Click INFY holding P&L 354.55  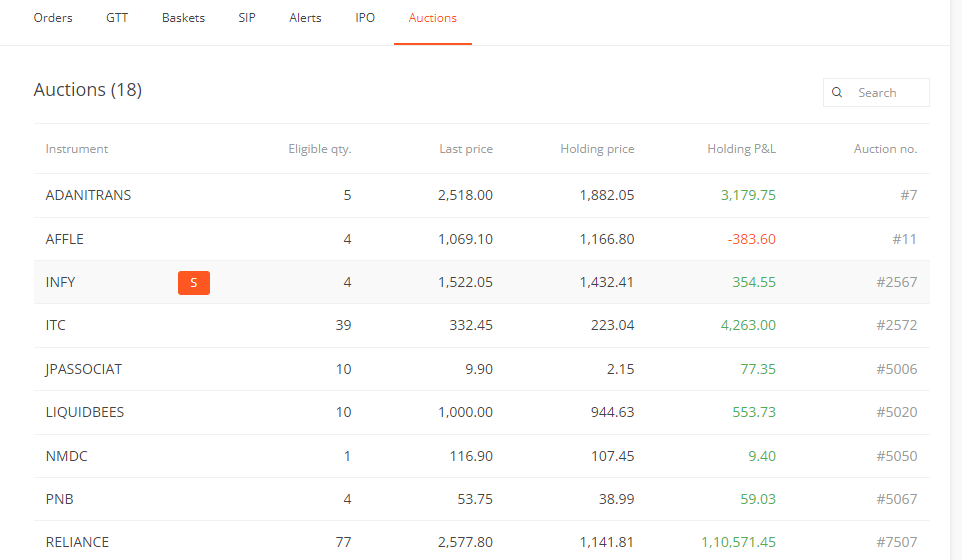click(x=754, y=282)
